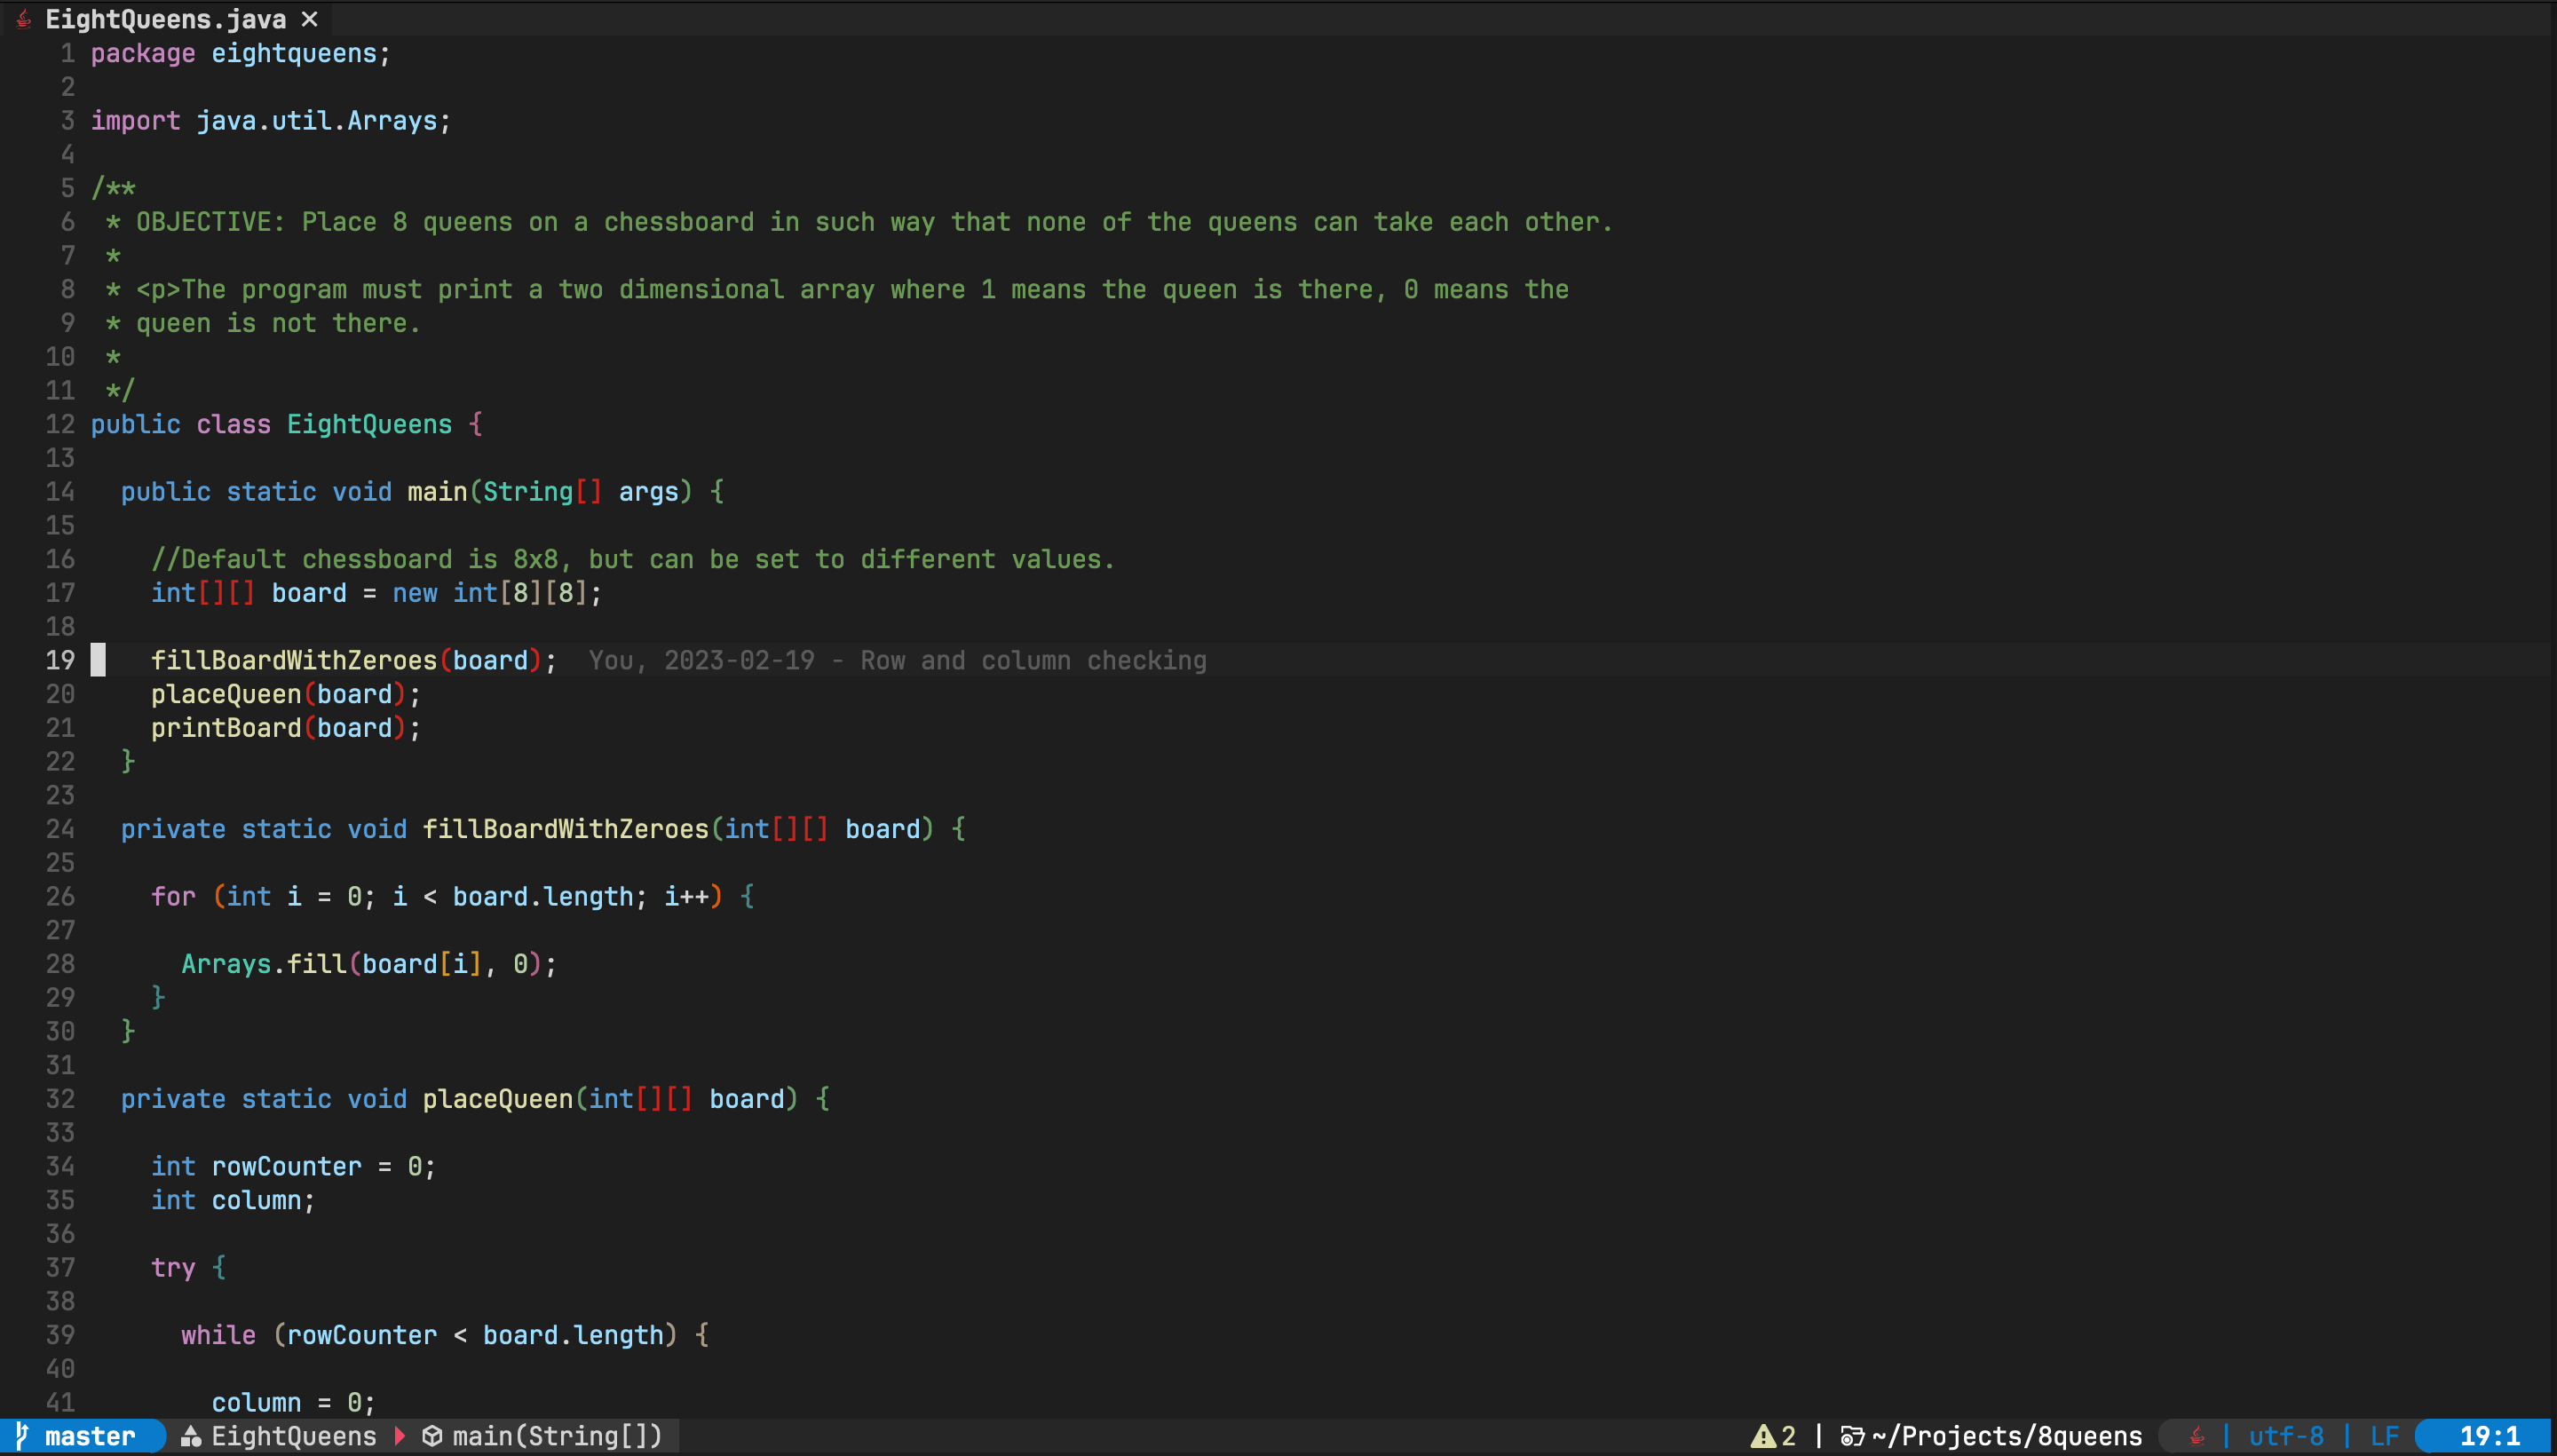
Task: Click the git blame text on line 19
Action: pyautogui.click(x=897, y=660)
